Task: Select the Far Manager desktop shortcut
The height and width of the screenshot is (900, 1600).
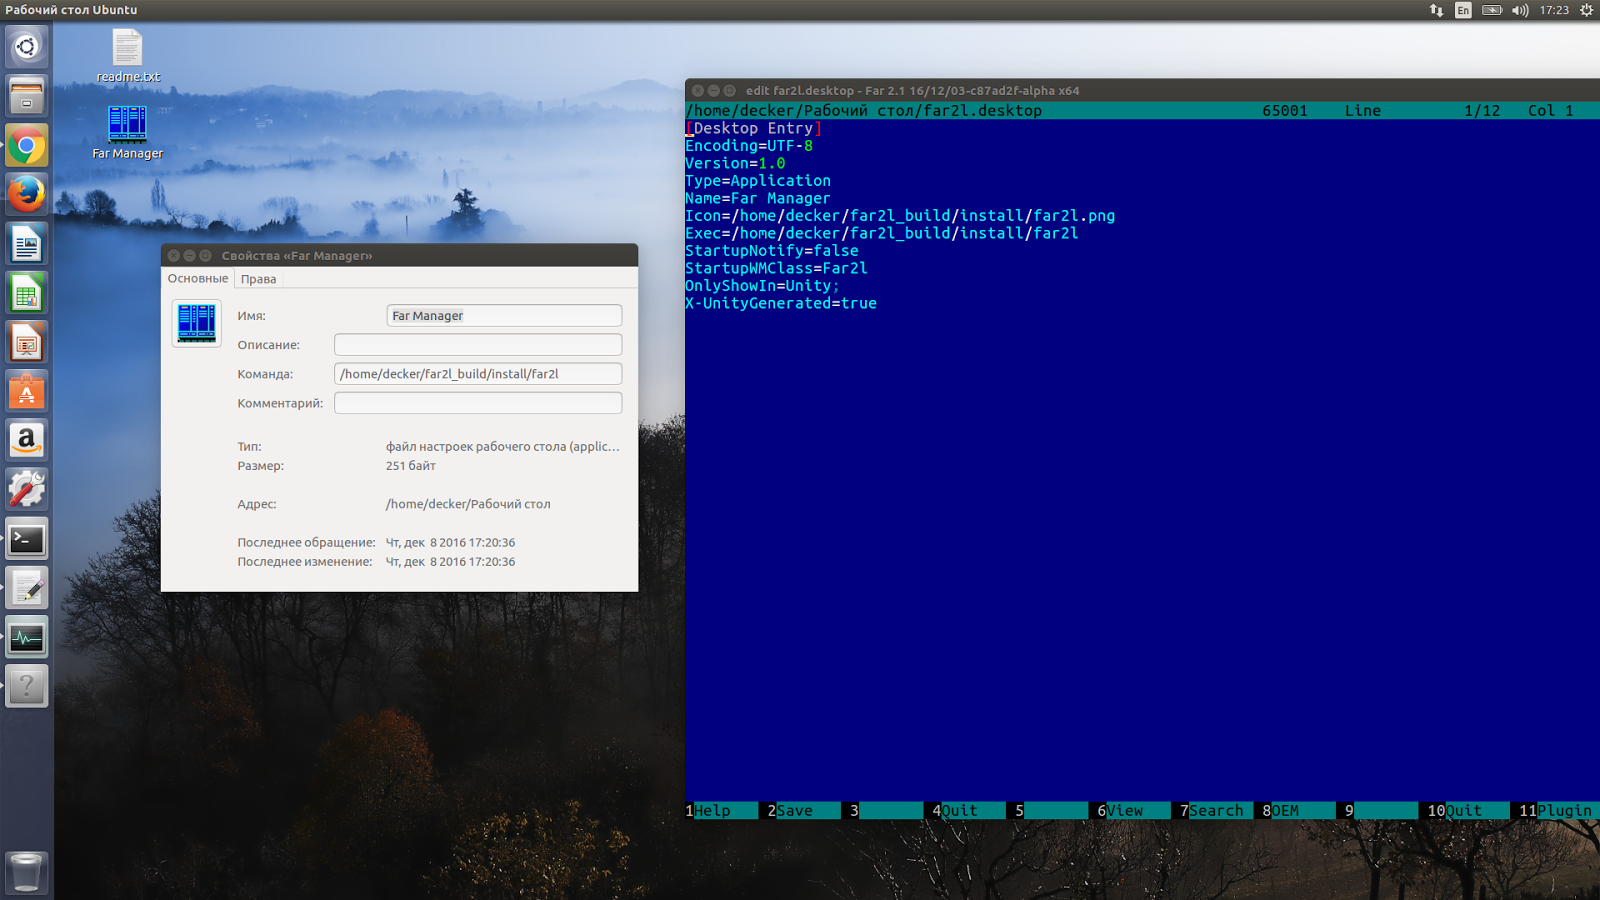Action: (x=128, y=133)
